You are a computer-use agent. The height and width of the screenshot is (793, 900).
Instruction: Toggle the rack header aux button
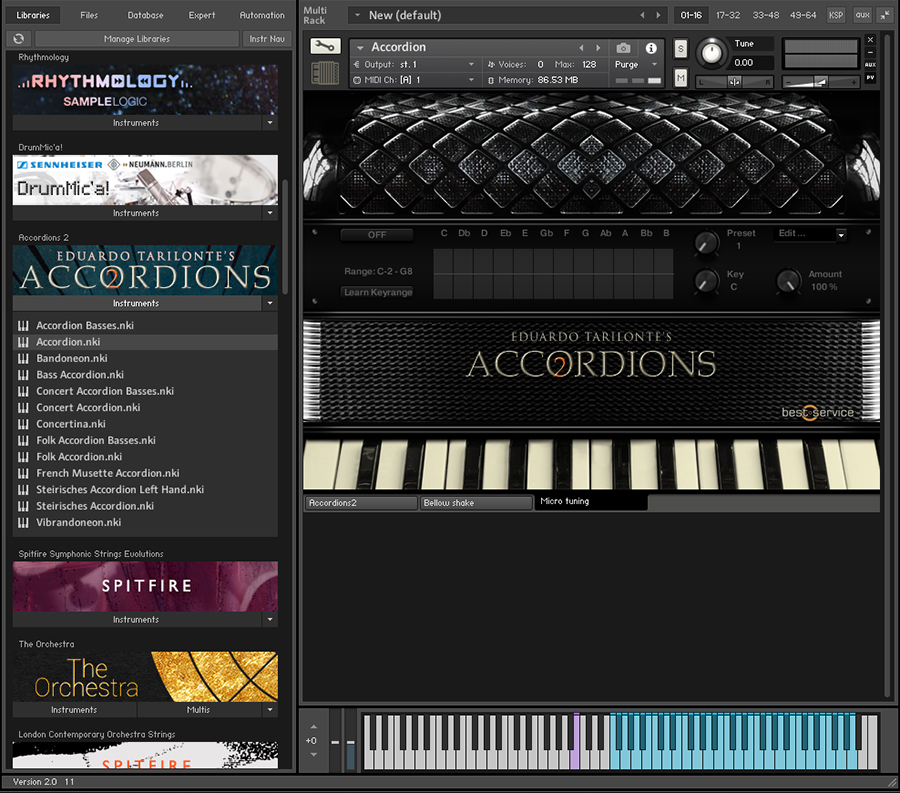tap(862, 15)
